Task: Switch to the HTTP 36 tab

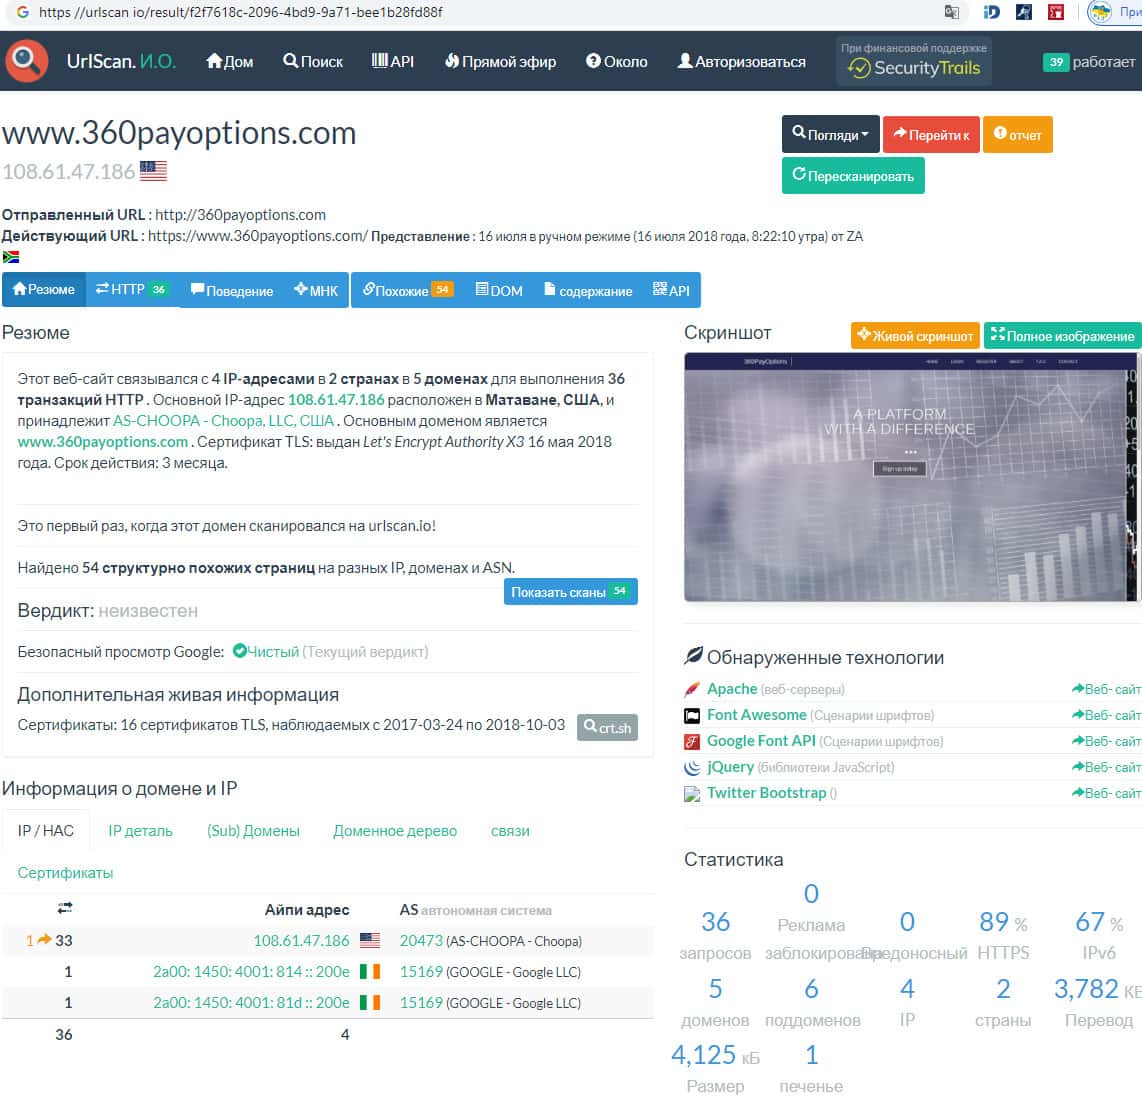Action: tap(132, 289)
